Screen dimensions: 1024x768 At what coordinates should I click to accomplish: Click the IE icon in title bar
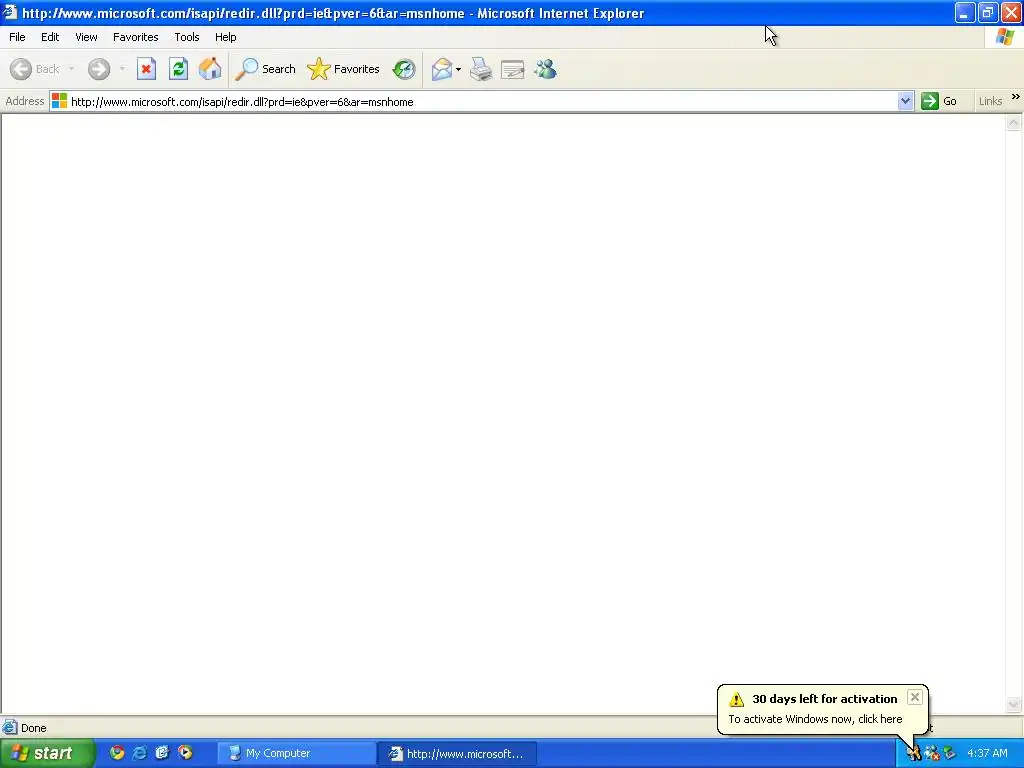(x=9, y=12)
